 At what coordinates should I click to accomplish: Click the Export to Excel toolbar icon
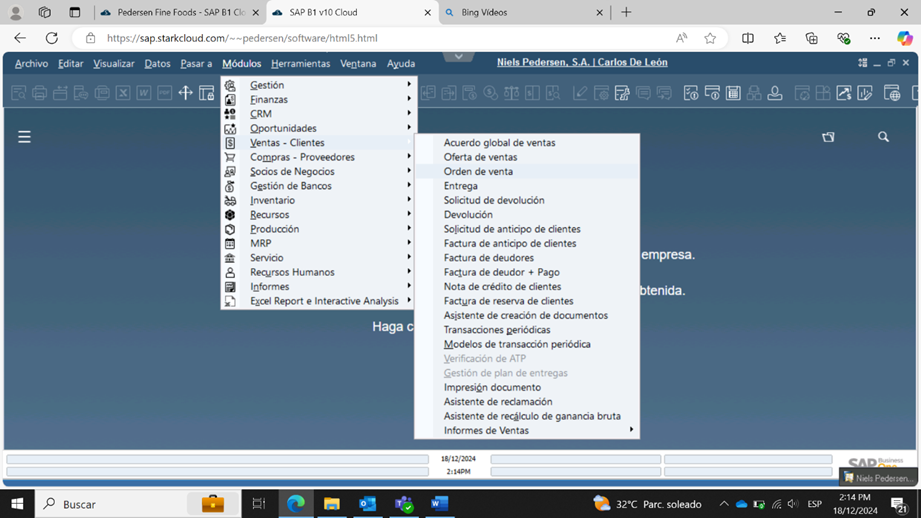(x=123, y=93)
